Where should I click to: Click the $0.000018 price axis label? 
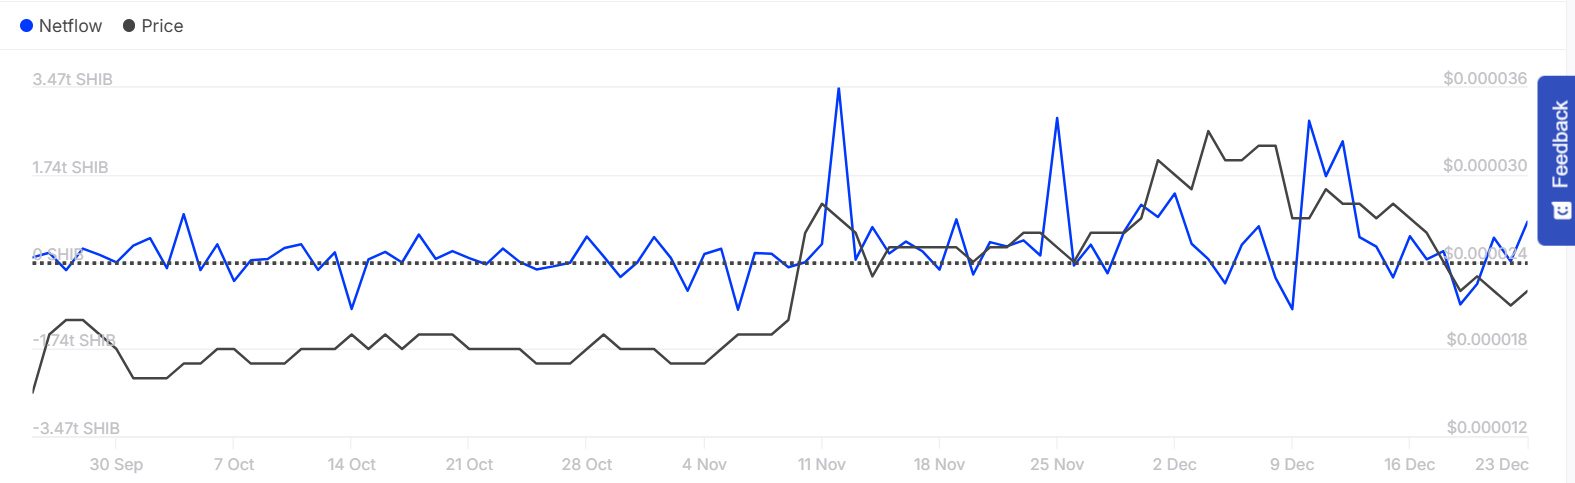coord(1487,340)
